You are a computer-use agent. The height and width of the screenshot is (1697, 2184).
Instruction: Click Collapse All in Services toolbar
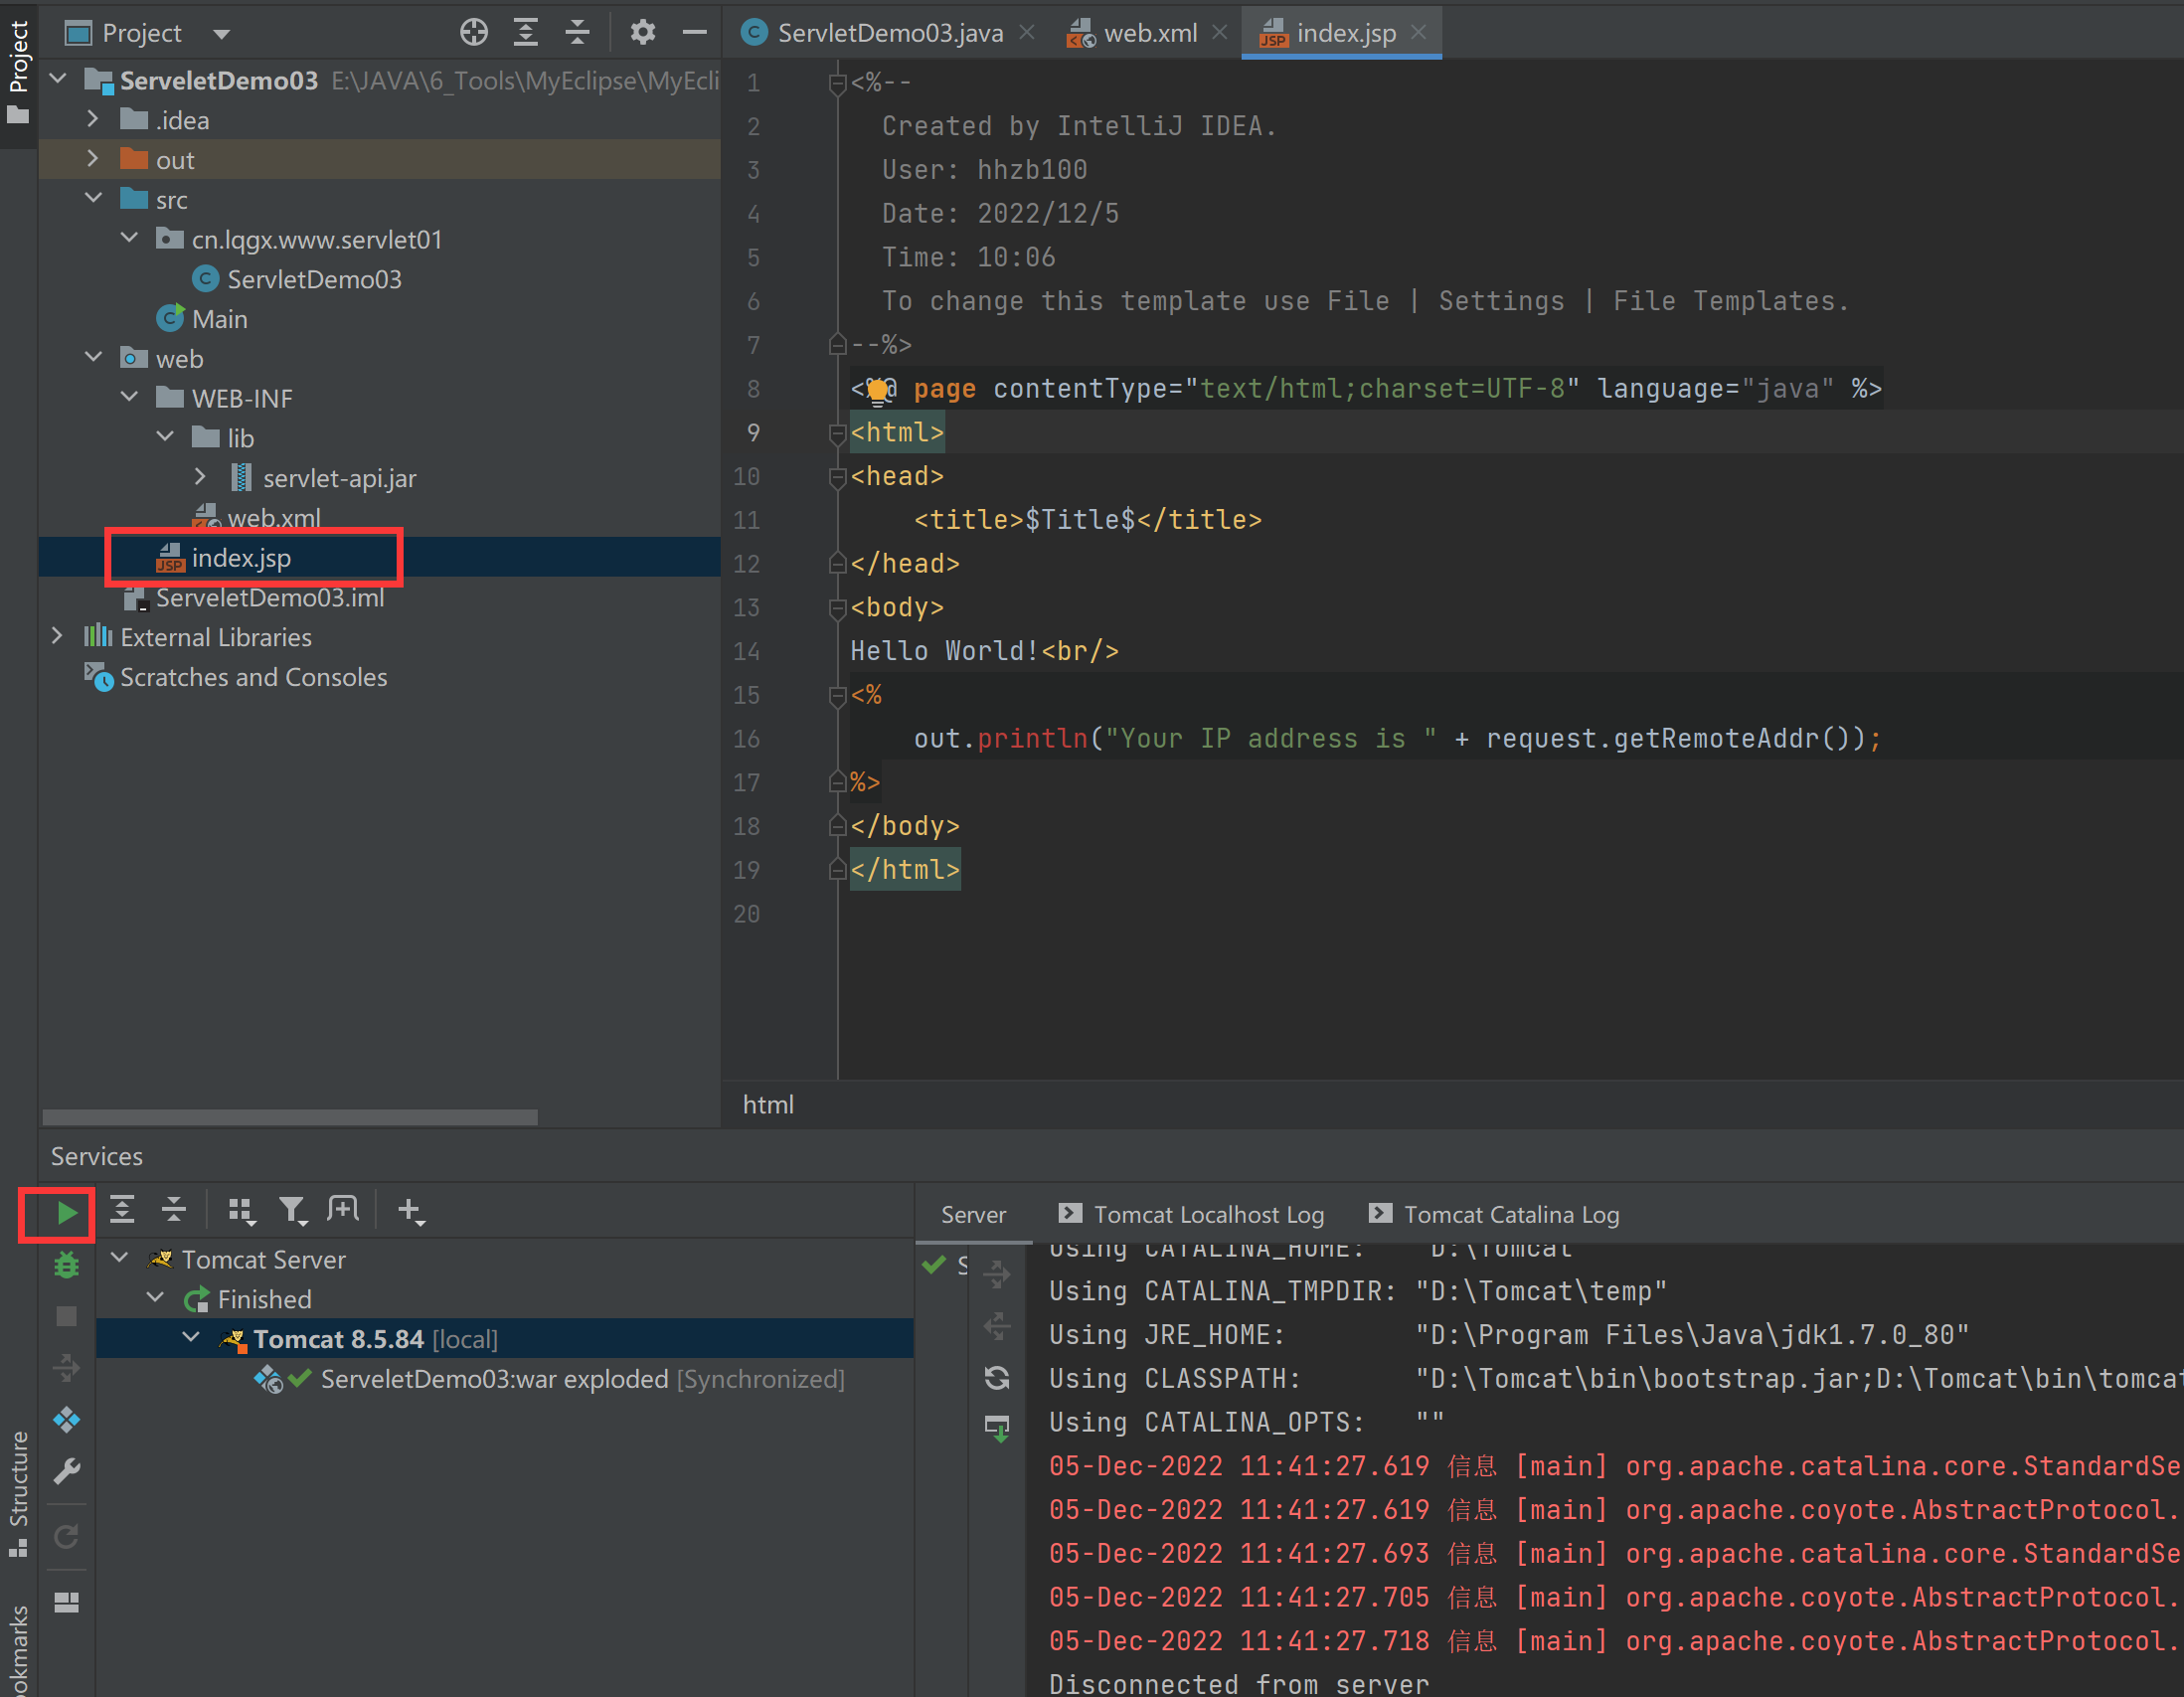(174, 1210)
